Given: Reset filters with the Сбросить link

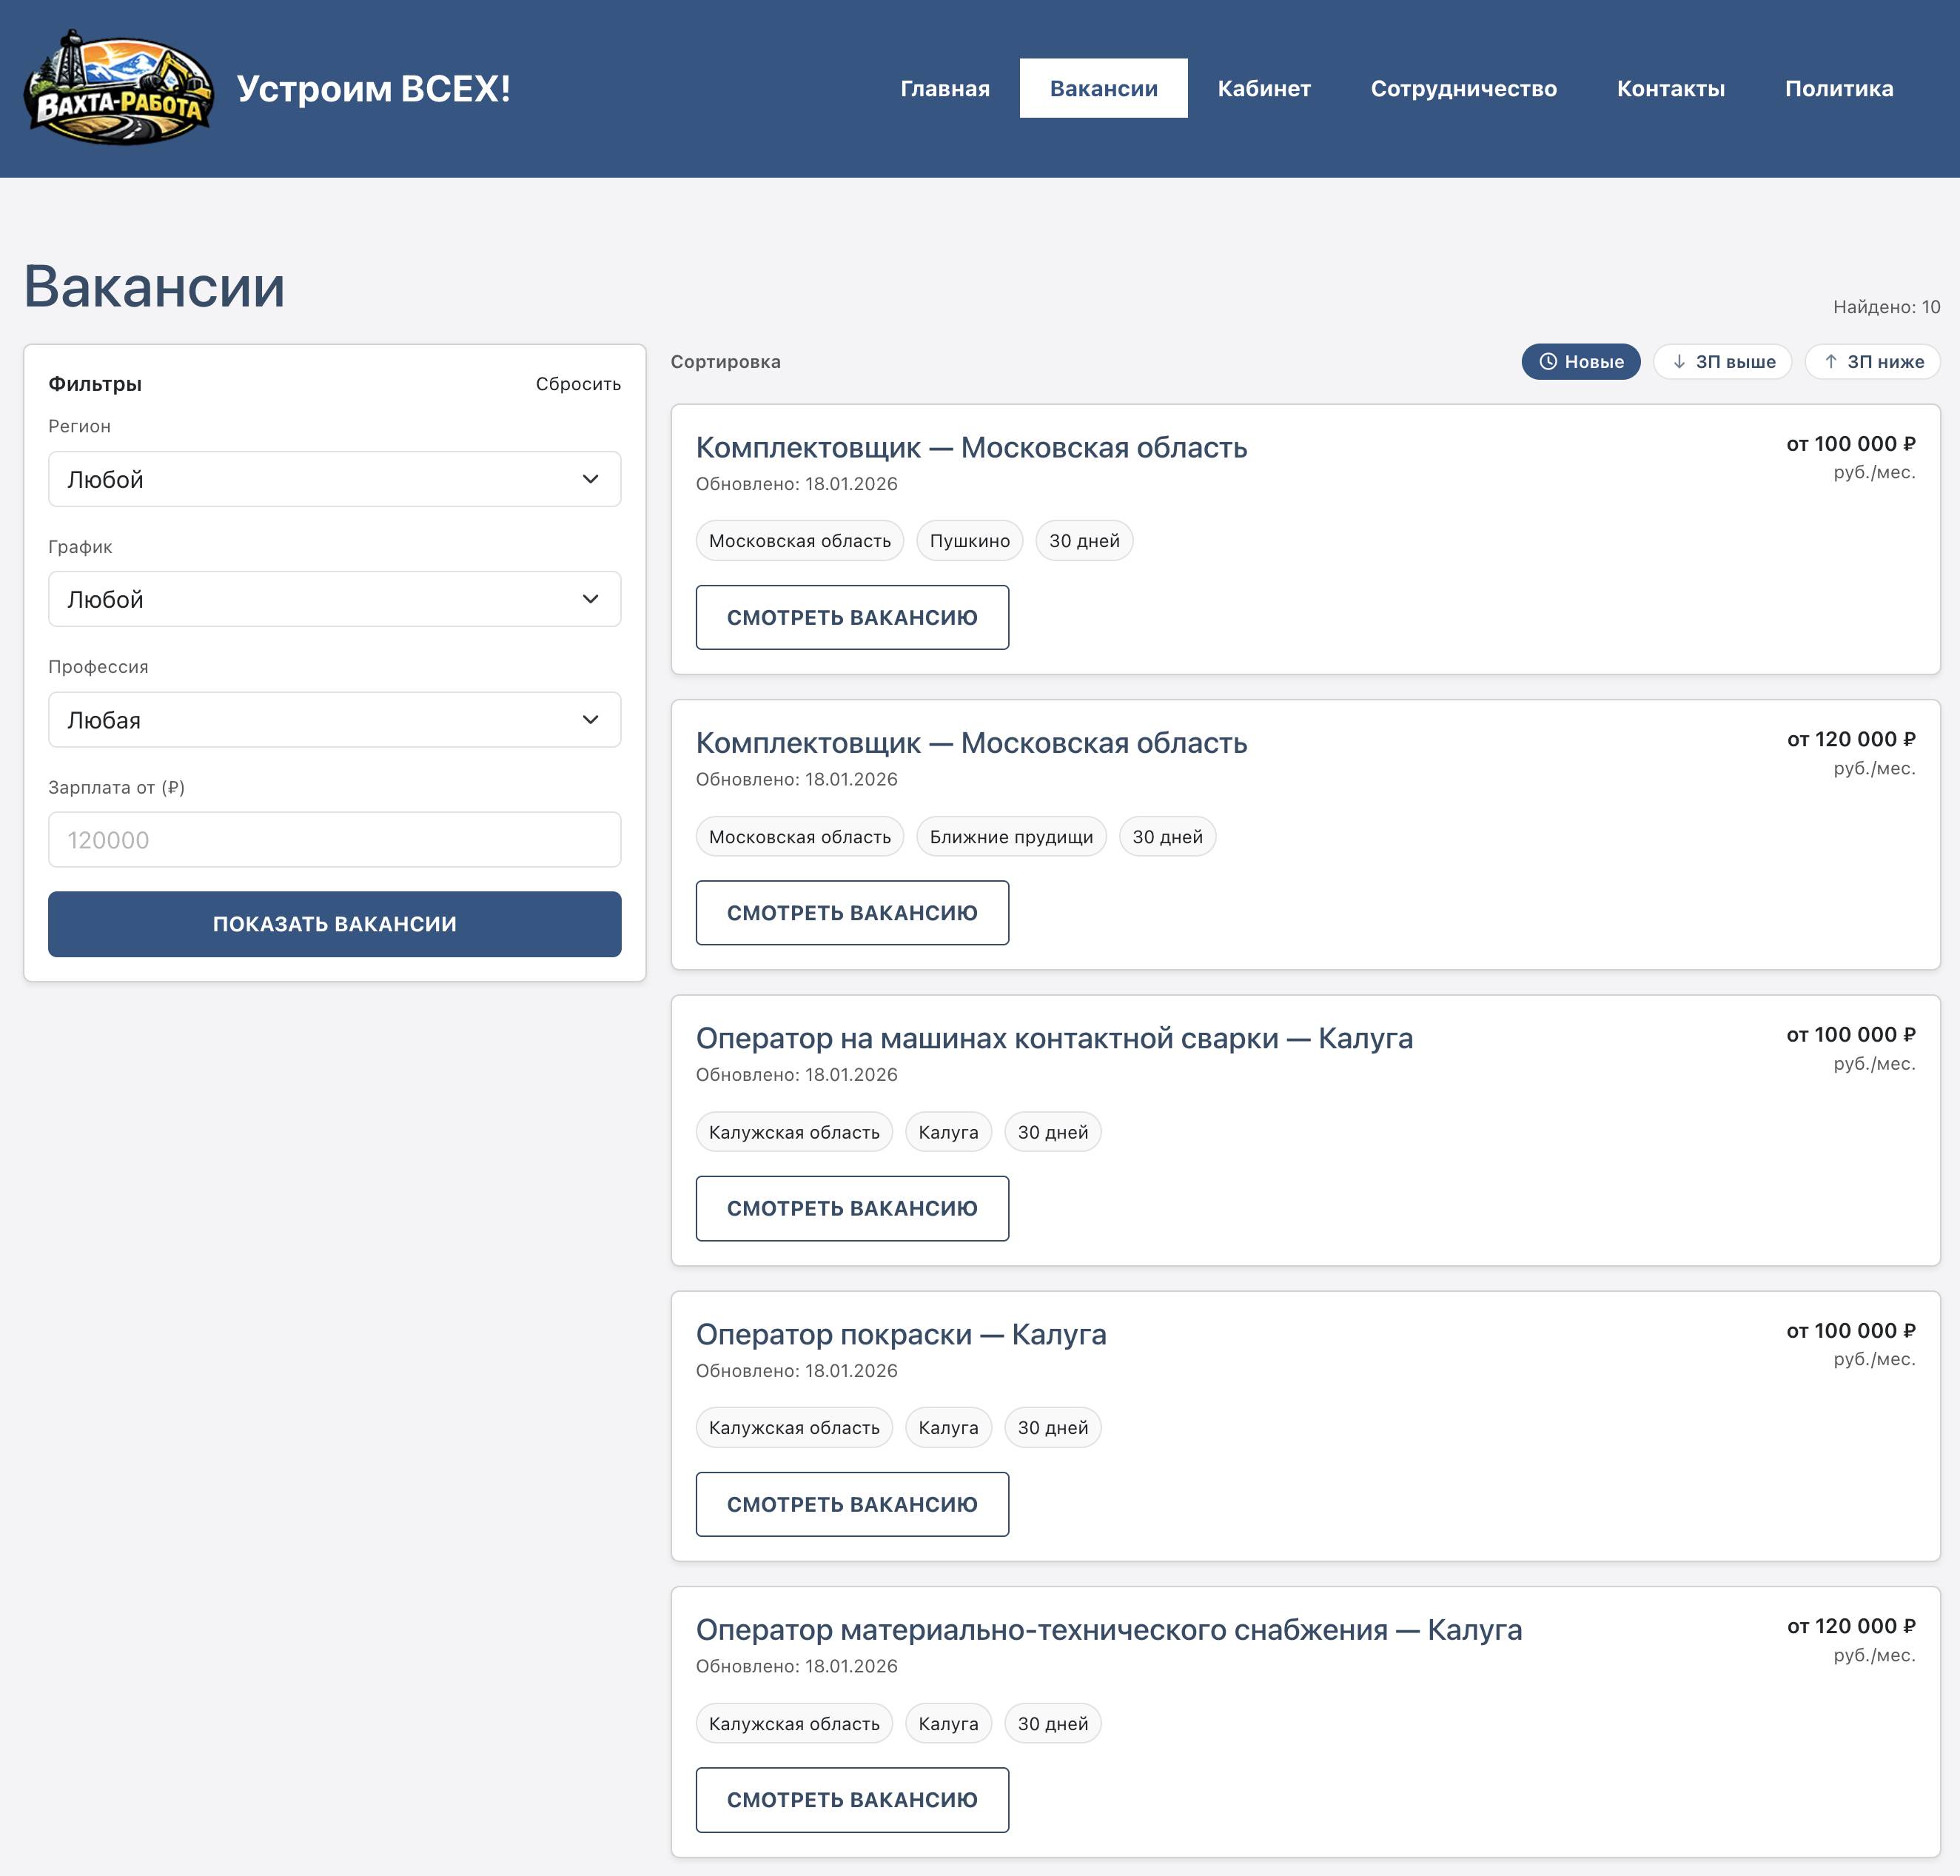Looking at the screenshot, I should pyautogui.click(x=577, y=384).
